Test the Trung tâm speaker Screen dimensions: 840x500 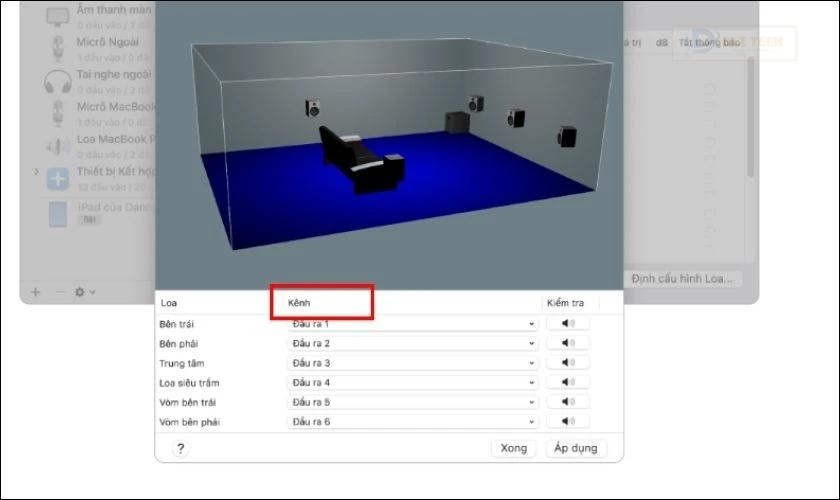click(x=568, y=363)
